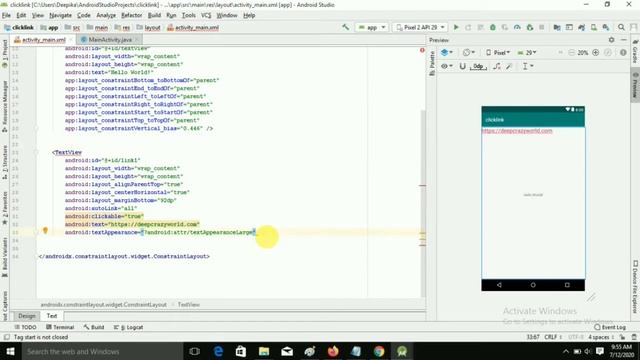Open Microsoft Edge from taskbar
640x360 pixels.
(x=218, y=351)
